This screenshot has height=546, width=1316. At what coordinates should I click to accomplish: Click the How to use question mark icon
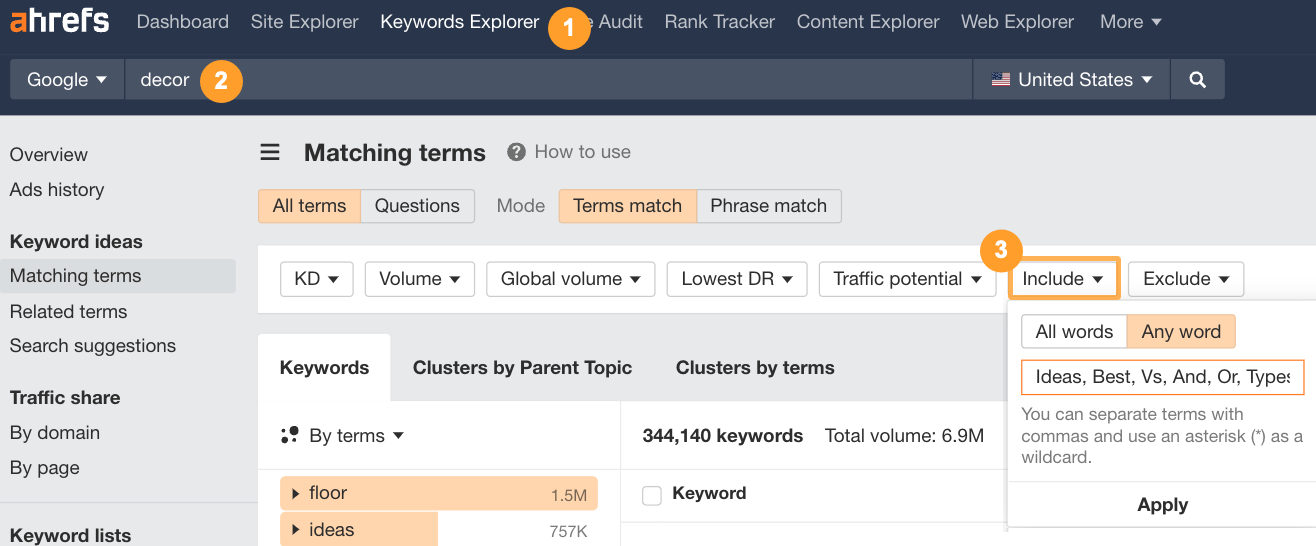tap(516, 152)
